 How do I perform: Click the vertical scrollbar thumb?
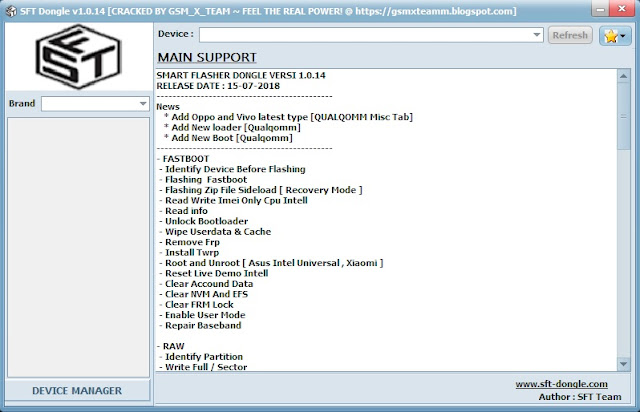(623, 116)
